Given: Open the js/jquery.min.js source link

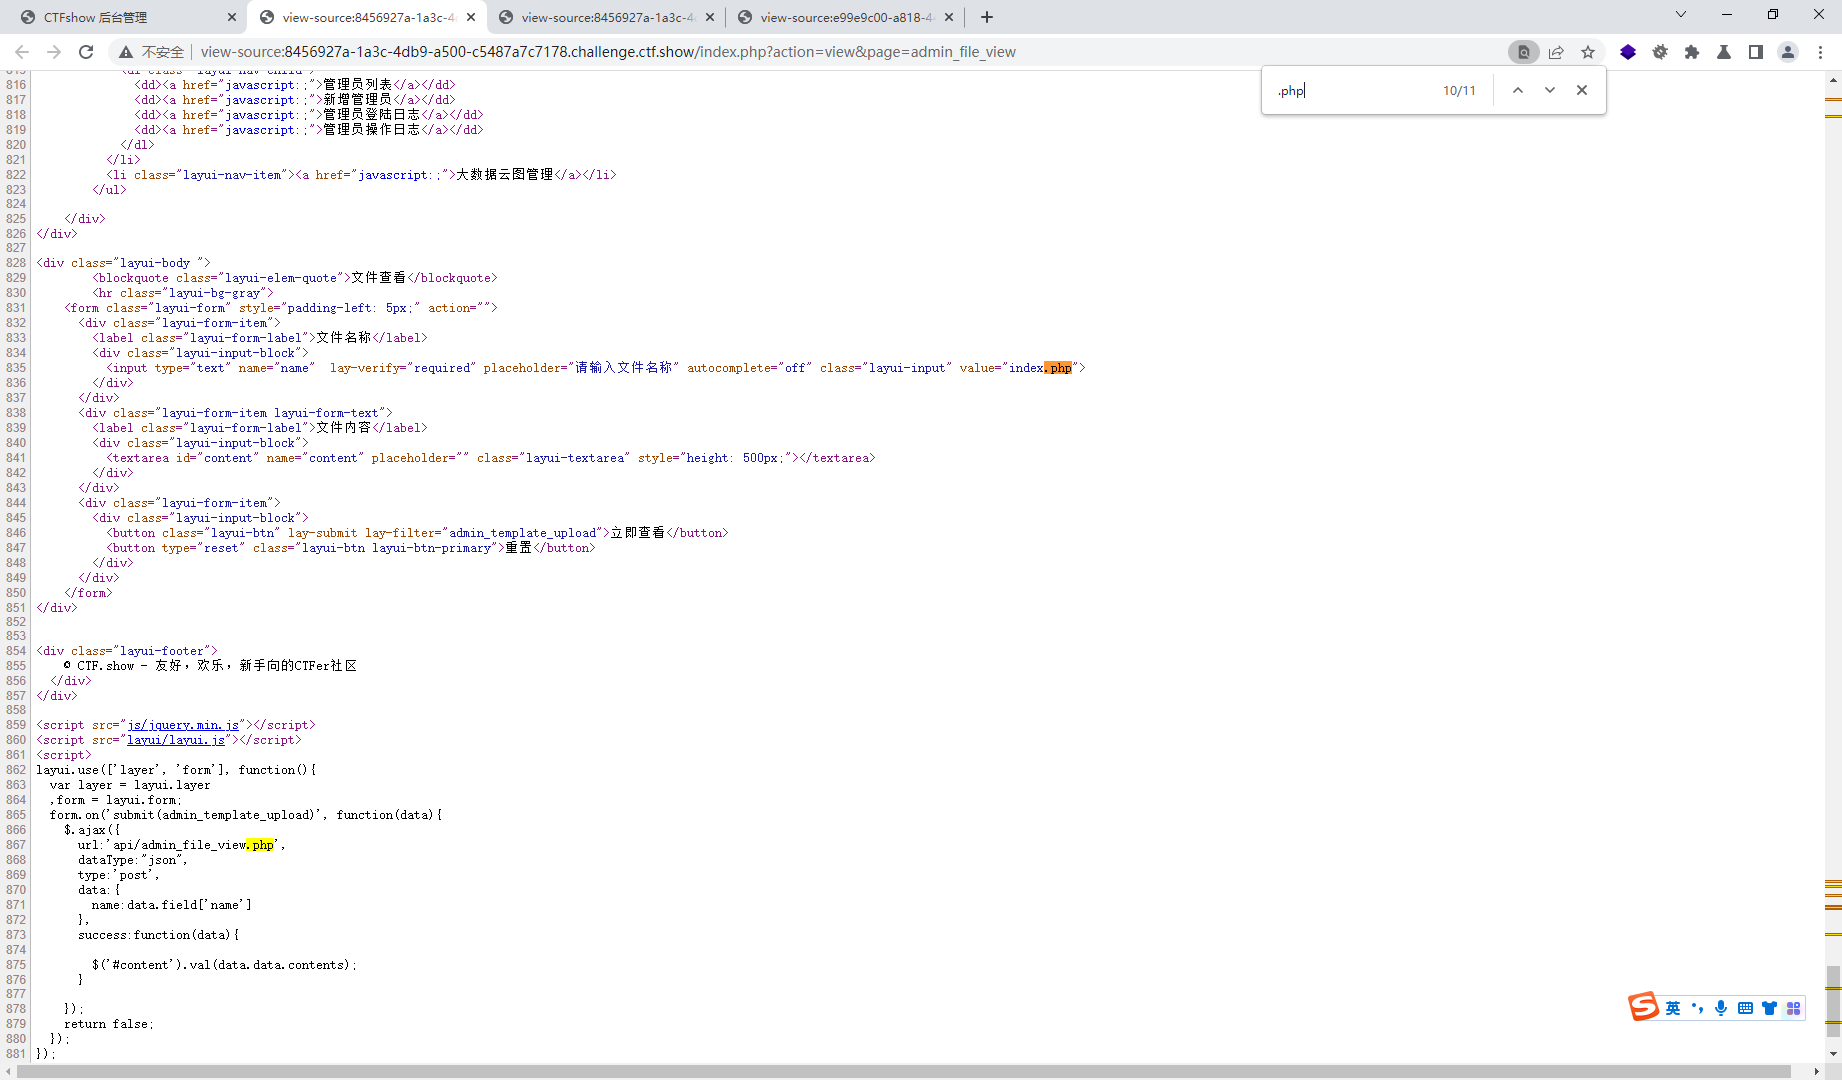Looking at the screenshot, I should pyautogui.click(x=184, y=725).
